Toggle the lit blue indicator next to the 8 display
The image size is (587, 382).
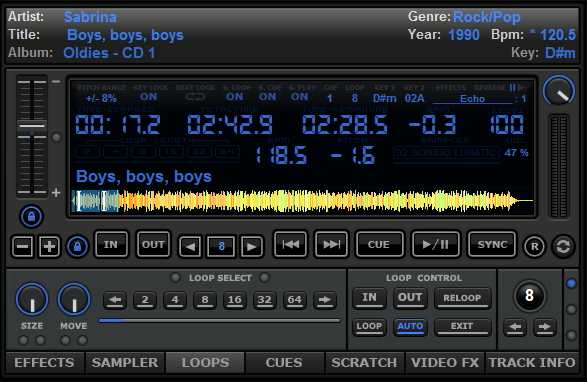(571, 284)
